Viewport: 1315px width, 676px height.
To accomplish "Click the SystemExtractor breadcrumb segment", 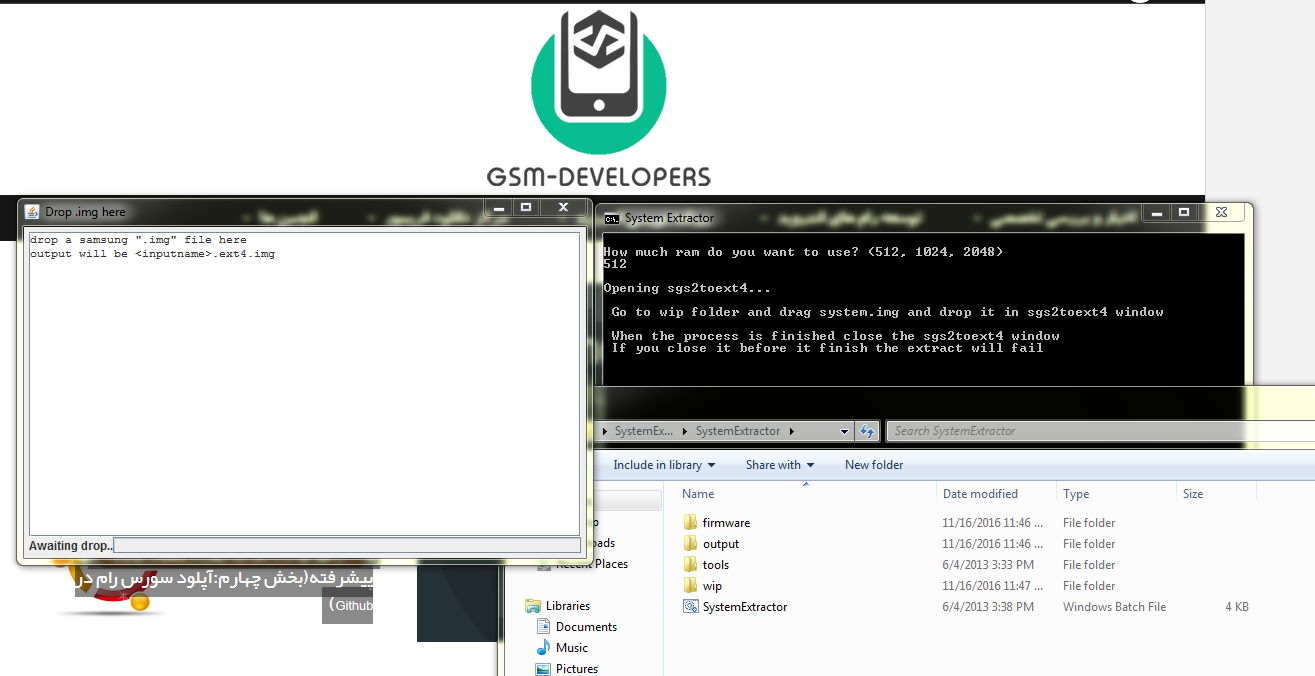I will coord(738,431).
